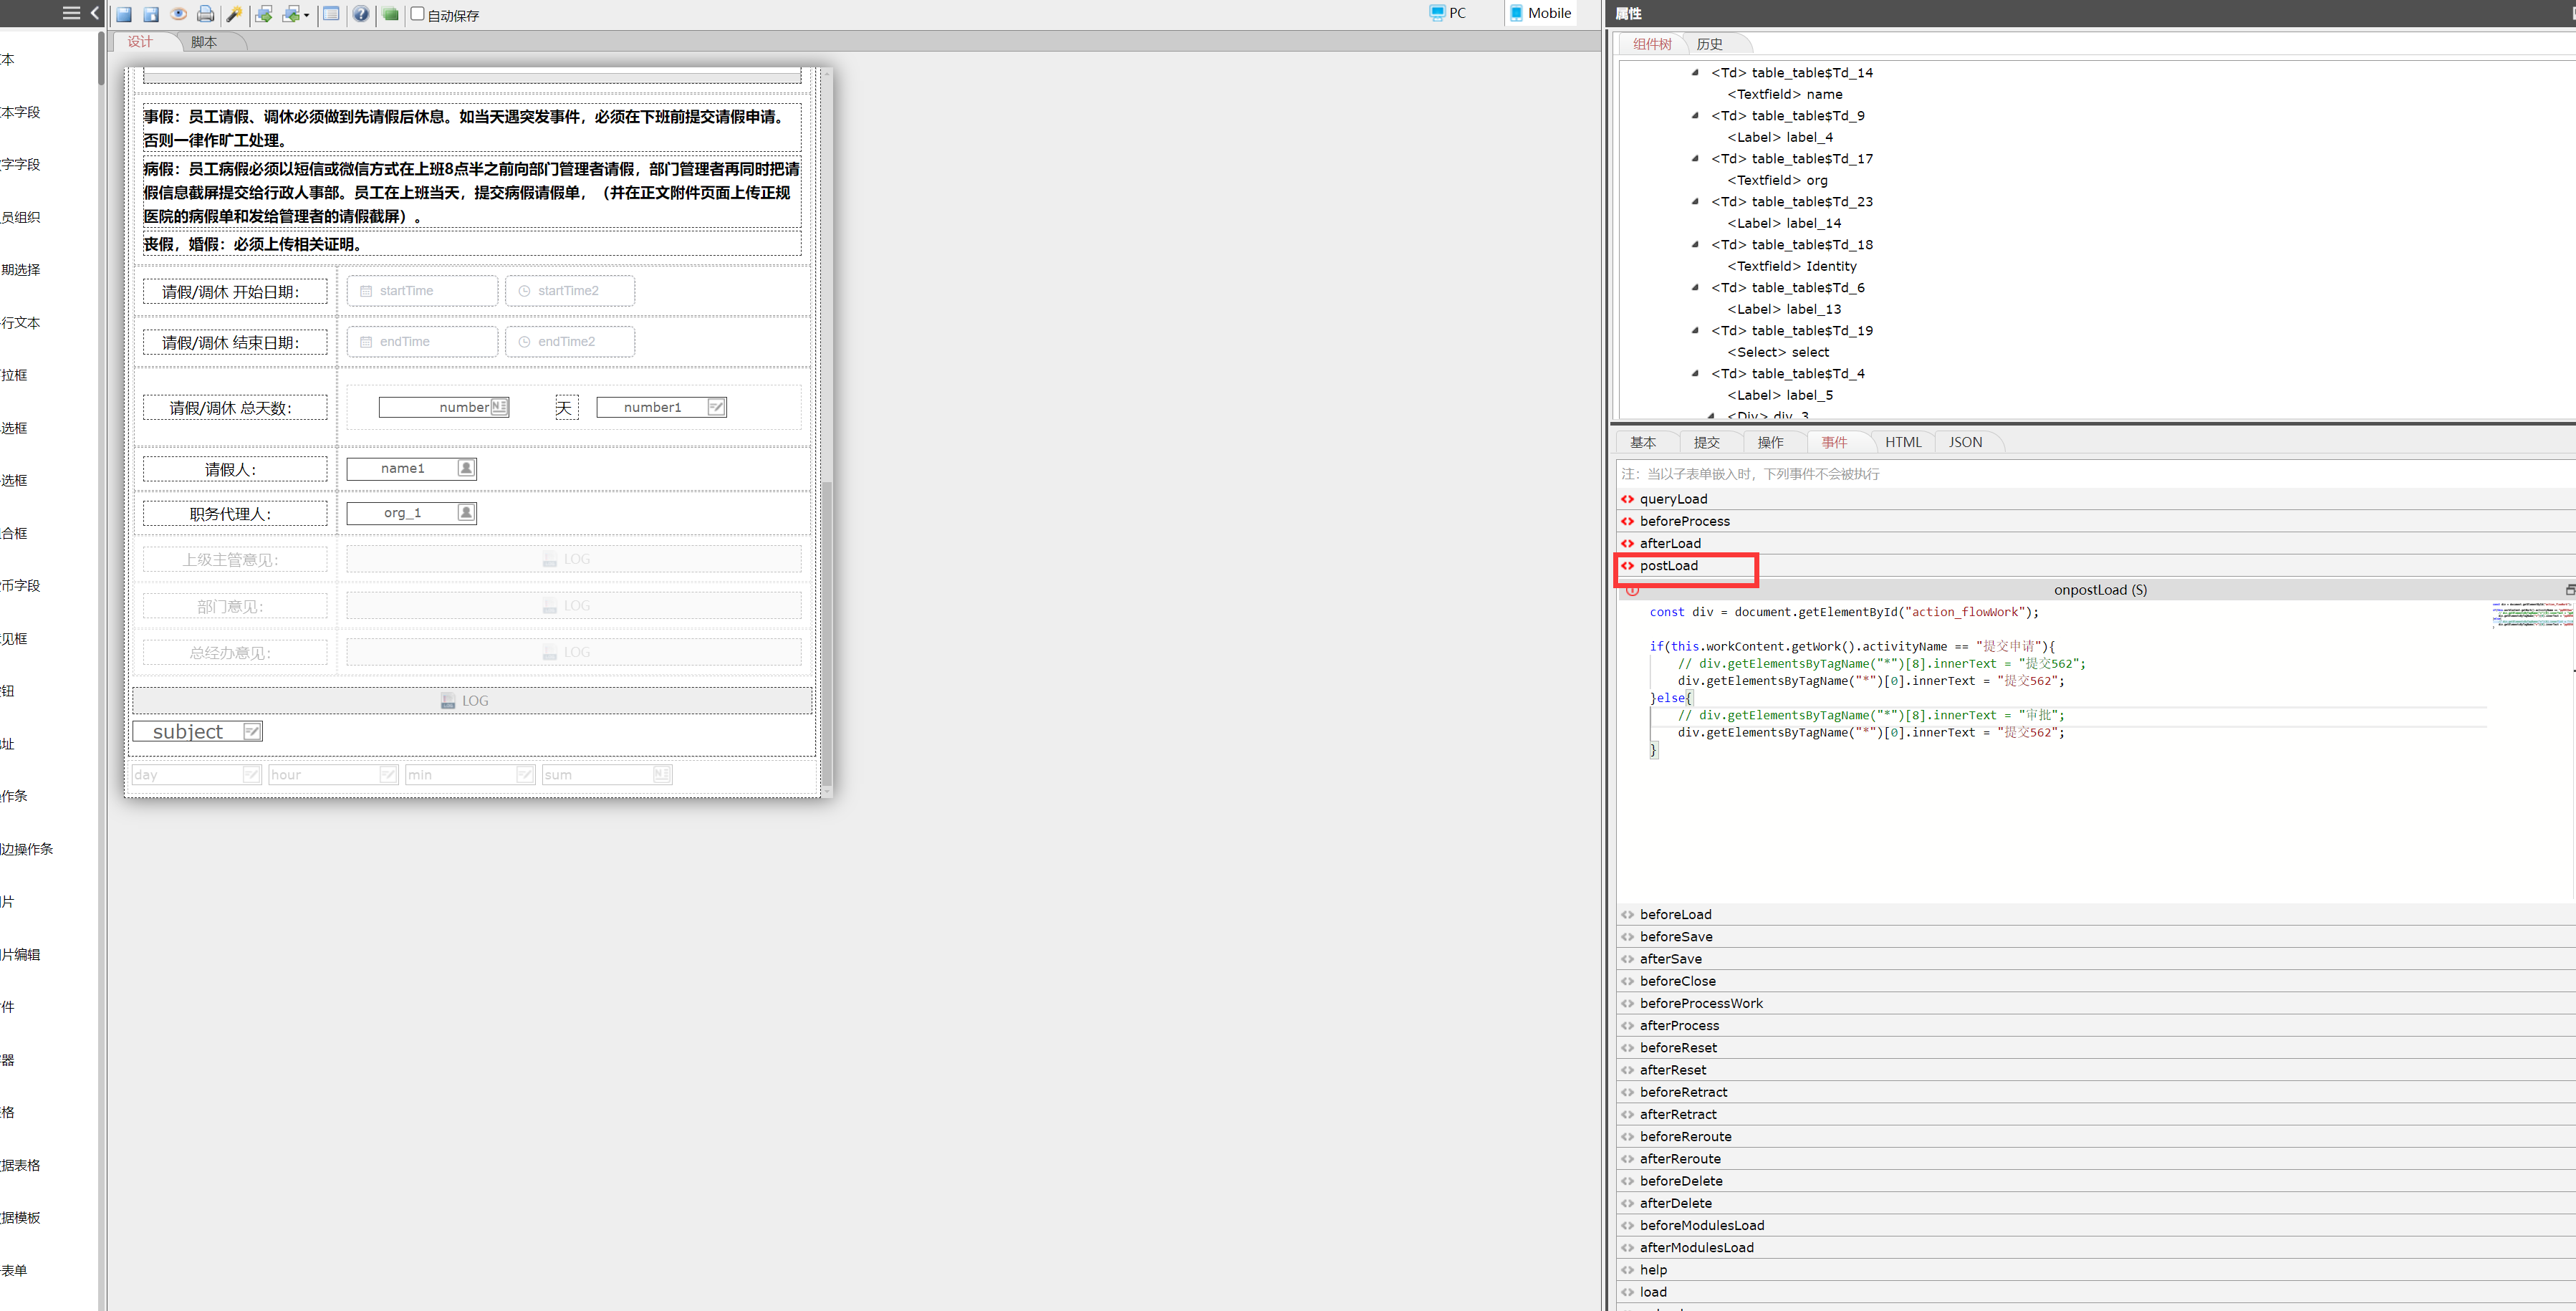Switch to Mobile view mode

tap(1540, 13)
